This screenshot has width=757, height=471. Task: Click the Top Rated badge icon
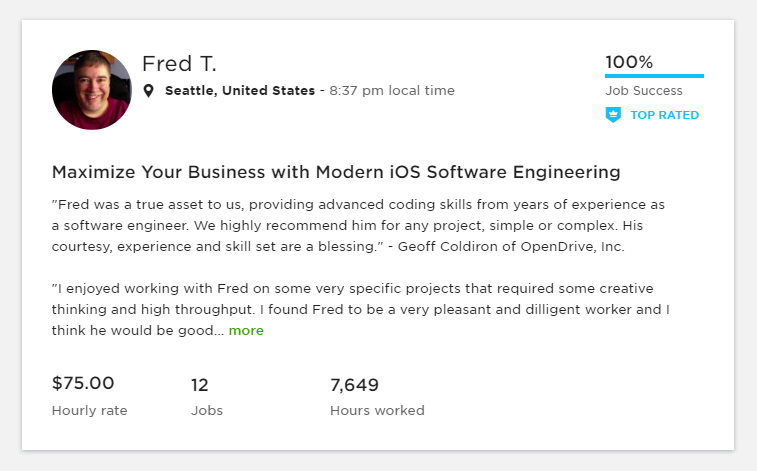pos(613,115)
